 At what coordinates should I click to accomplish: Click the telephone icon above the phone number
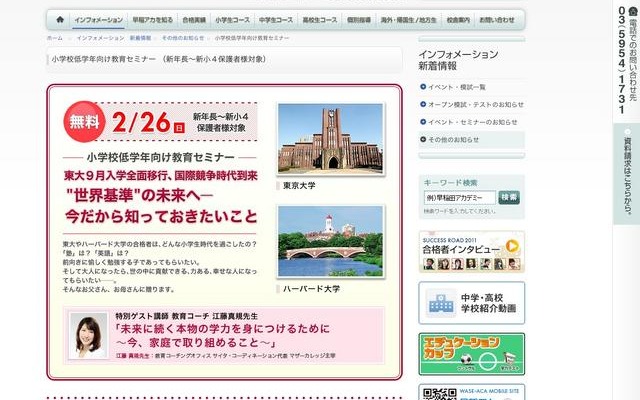click(633, 11)
